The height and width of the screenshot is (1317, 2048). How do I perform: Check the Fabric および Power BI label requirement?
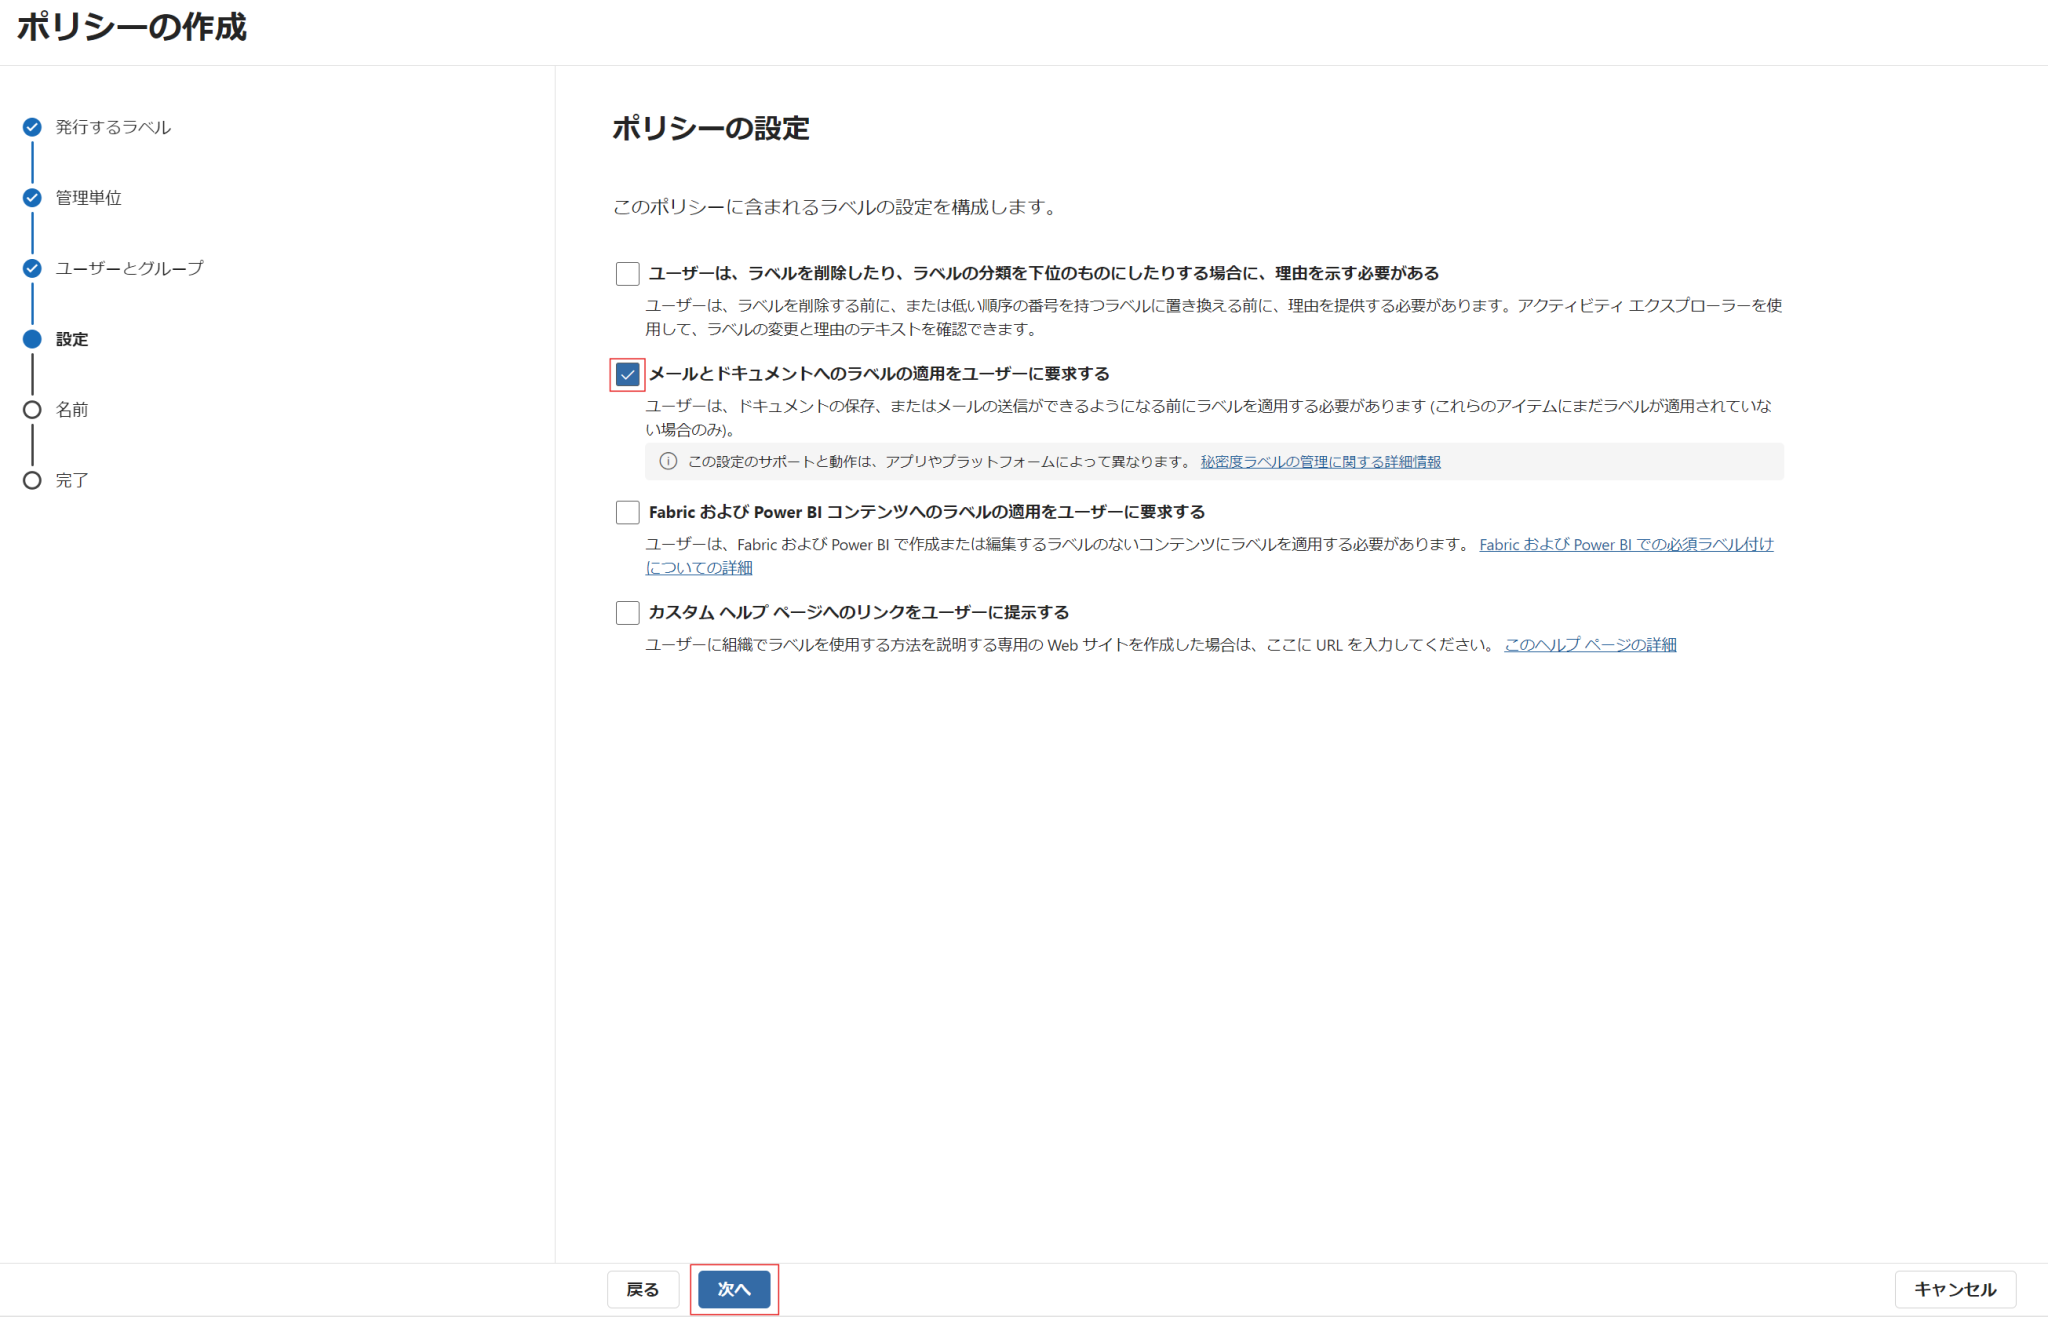pyautogui.click(x=626, y=511)
